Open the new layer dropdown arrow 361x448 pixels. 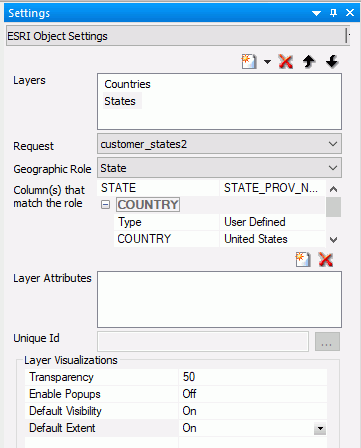267,62
